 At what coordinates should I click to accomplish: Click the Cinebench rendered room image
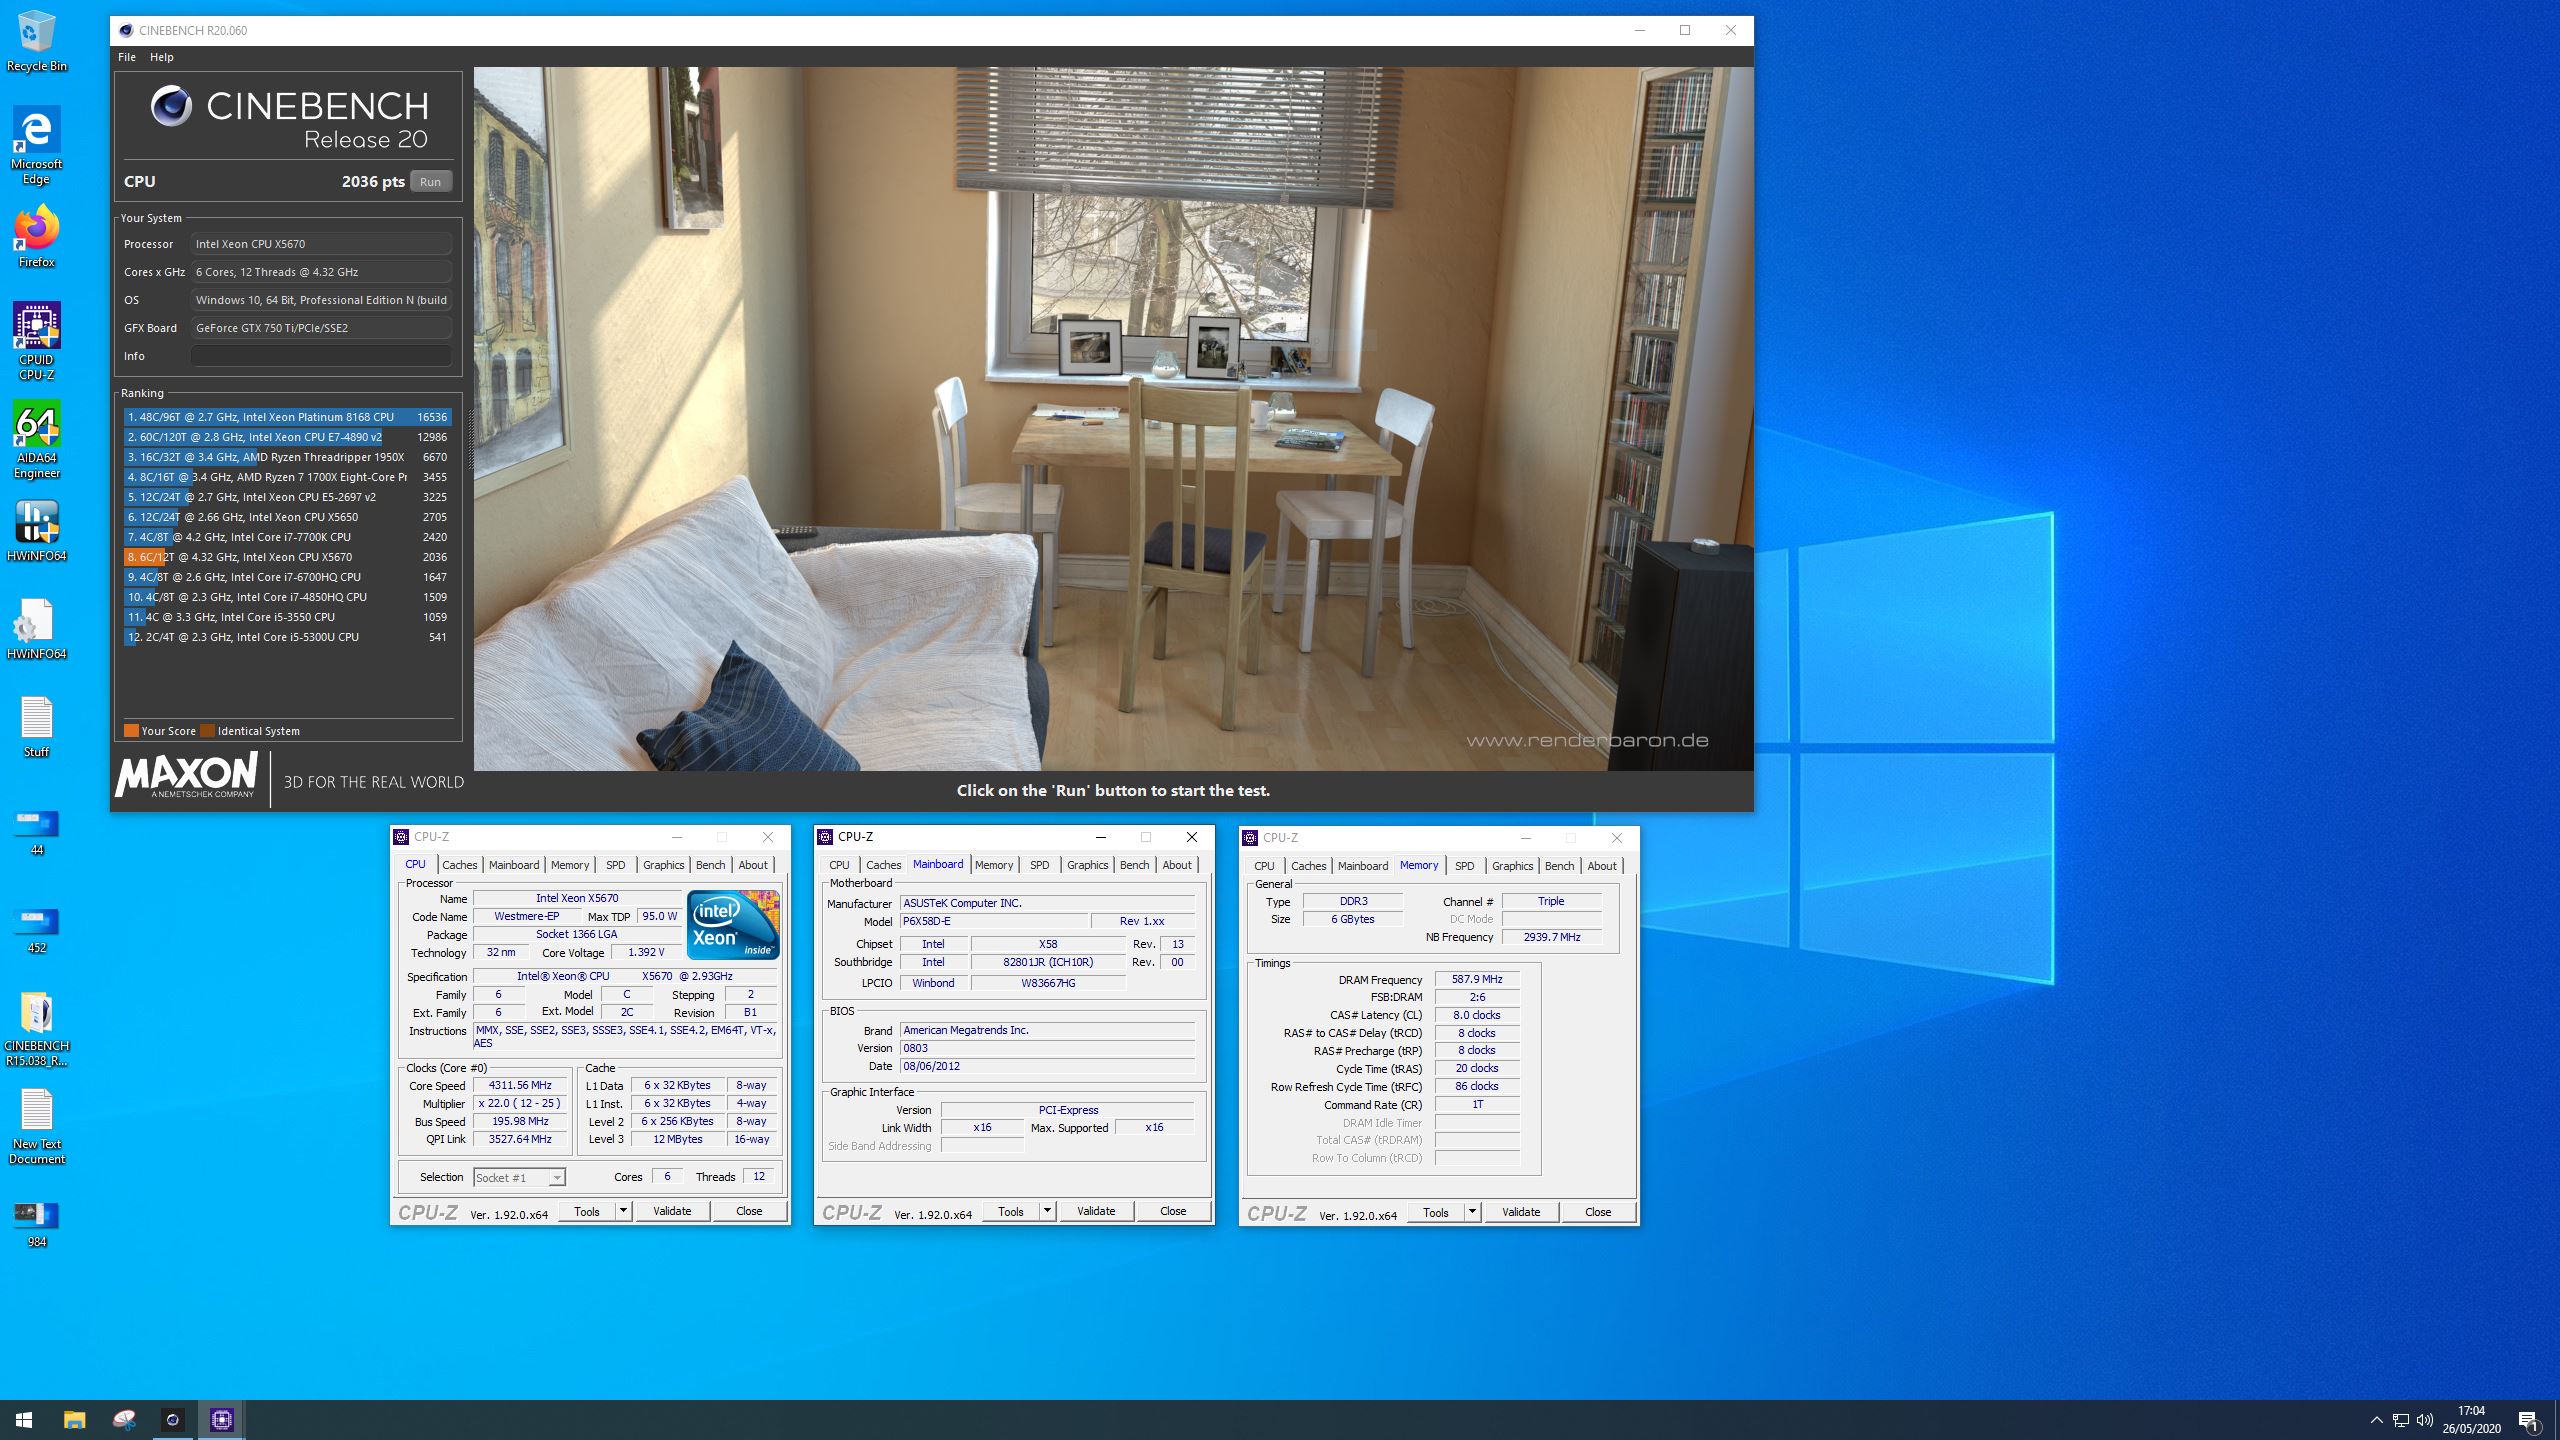point(1113,418)
